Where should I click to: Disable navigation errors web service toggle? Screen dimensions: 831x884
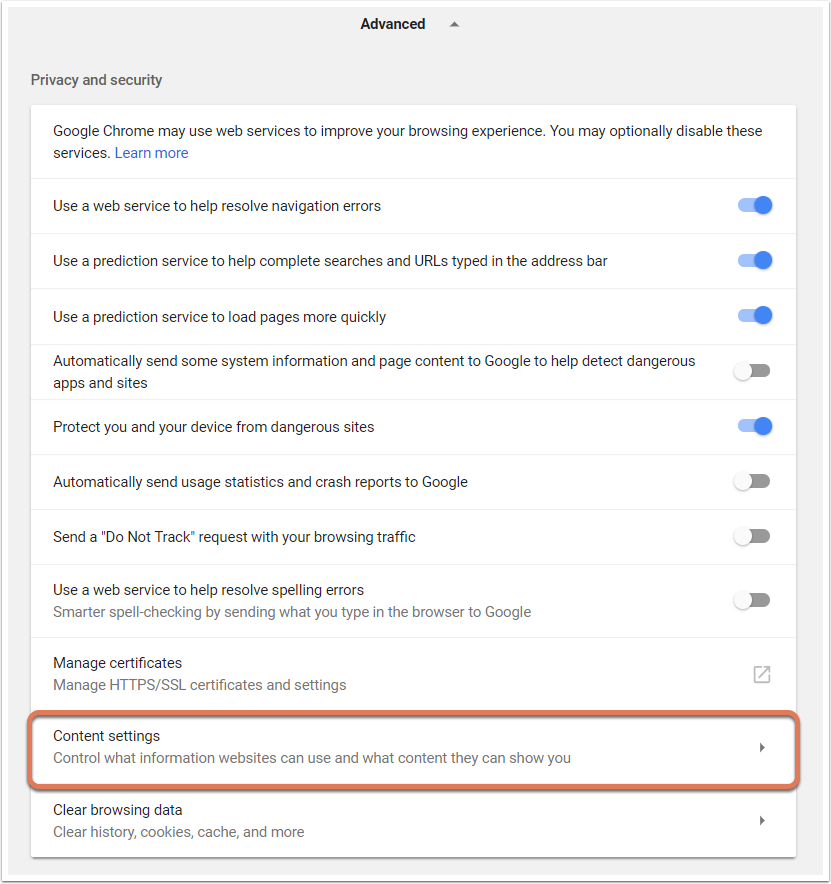point(755,205)
